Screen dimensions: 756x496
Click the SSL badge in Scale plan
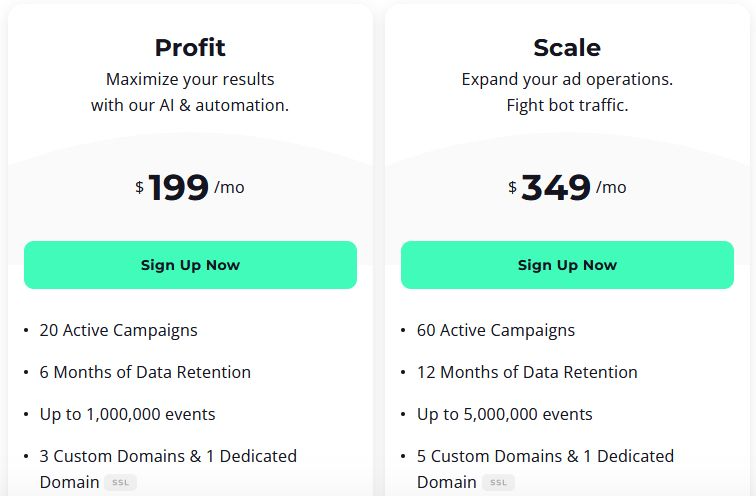498,483
